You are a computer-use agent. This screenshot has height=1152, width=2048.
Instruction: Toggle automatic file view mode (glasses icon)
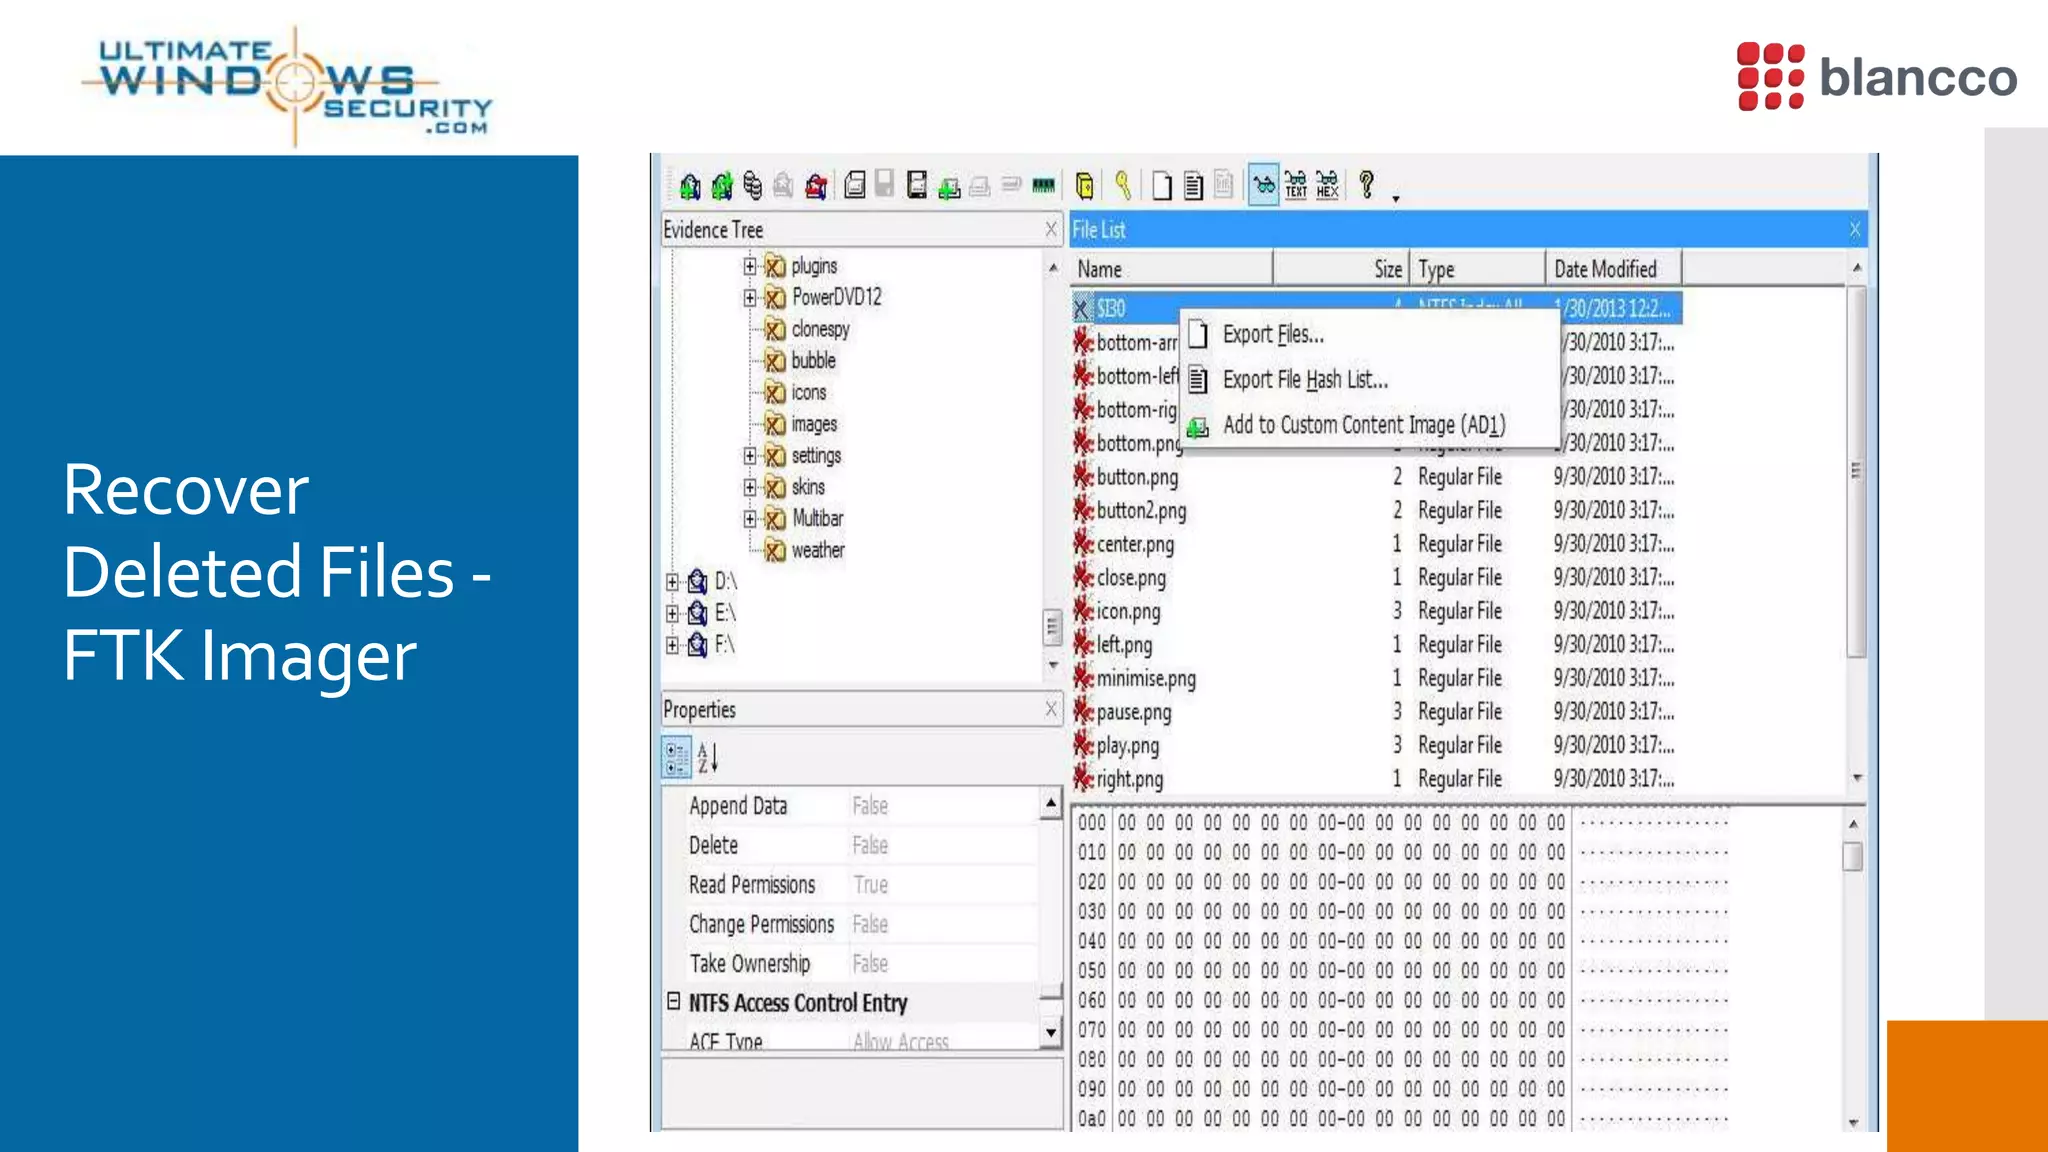coord(1264,185)
